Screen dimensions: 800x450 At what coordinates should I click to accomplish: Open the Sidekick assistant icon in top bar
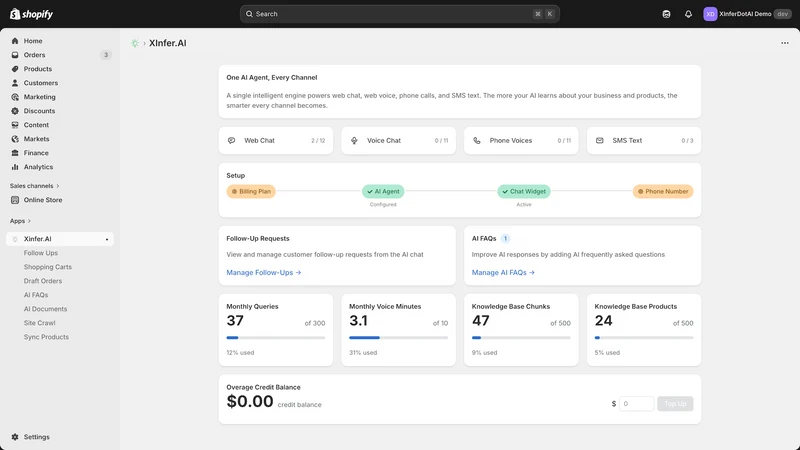coord(666,14)
